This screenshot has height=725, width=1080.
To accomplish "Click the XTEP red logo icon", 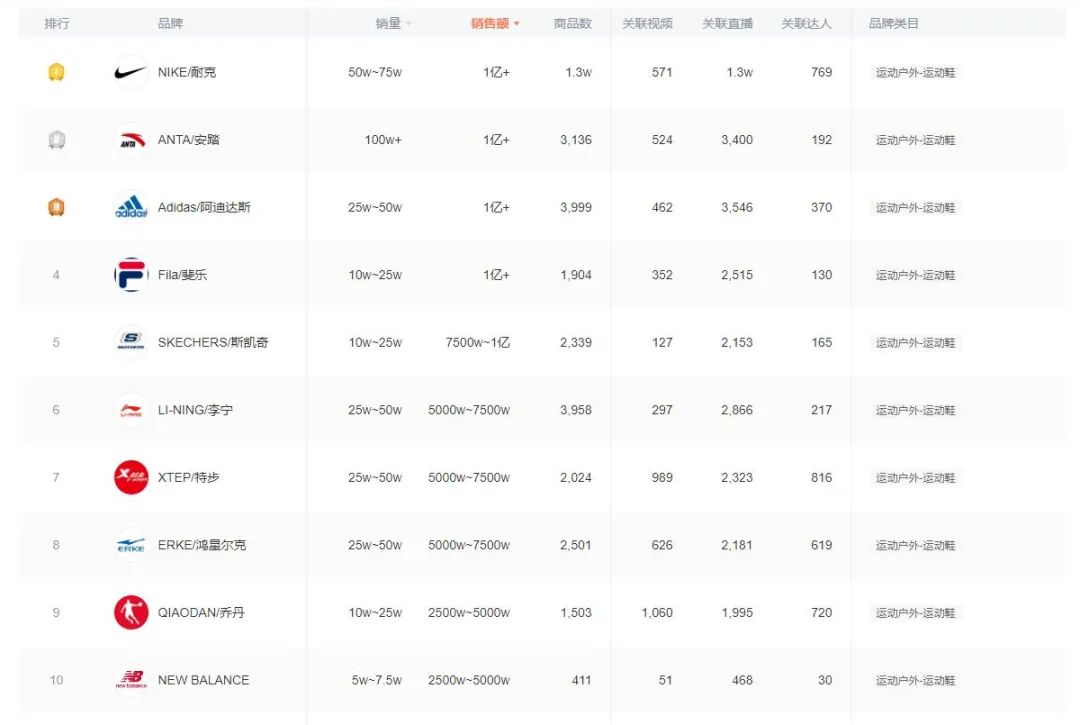I will [x=129, y=477].
